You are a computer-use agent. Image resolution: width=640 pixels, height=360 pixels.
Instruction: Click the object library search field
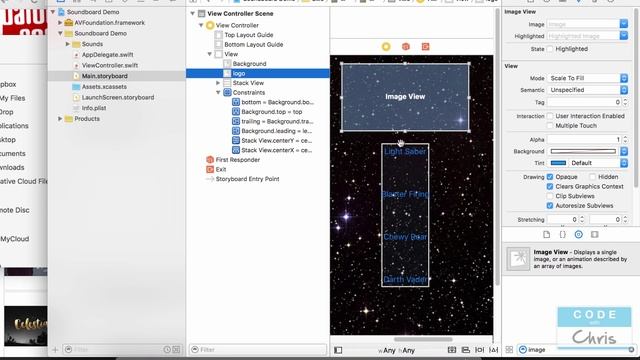tap(576, 350)
